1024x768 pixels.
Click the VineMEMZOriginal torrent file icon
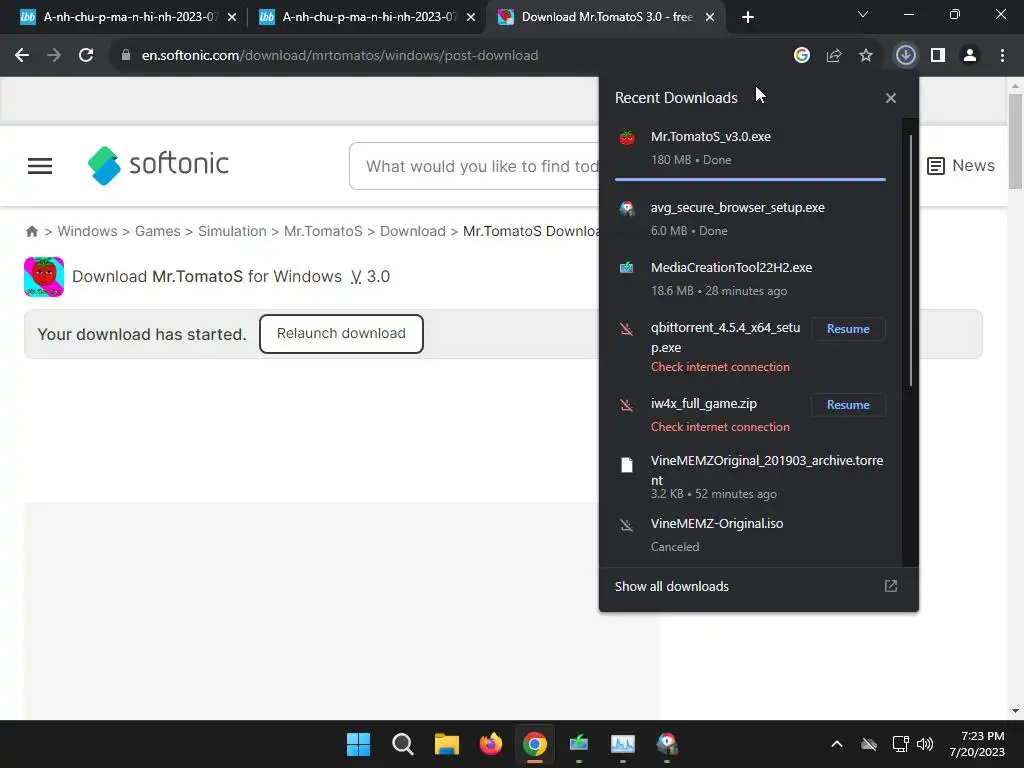tap(627, 465)
